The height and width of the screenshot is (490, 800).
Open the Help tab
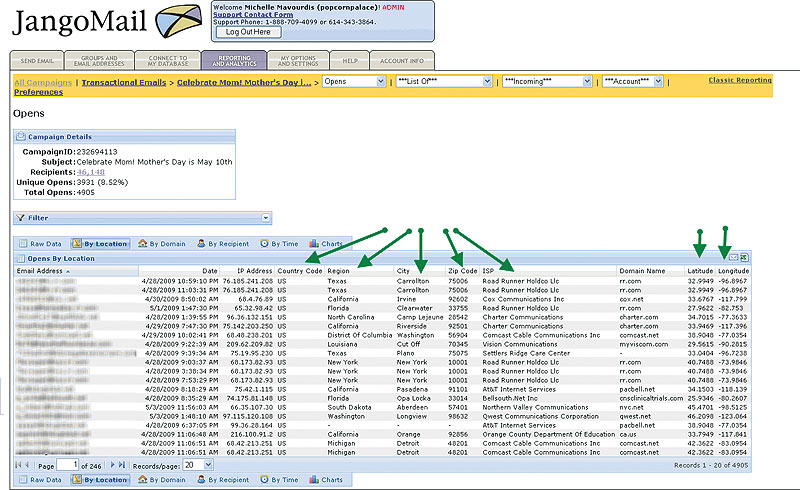coord(349,61)
